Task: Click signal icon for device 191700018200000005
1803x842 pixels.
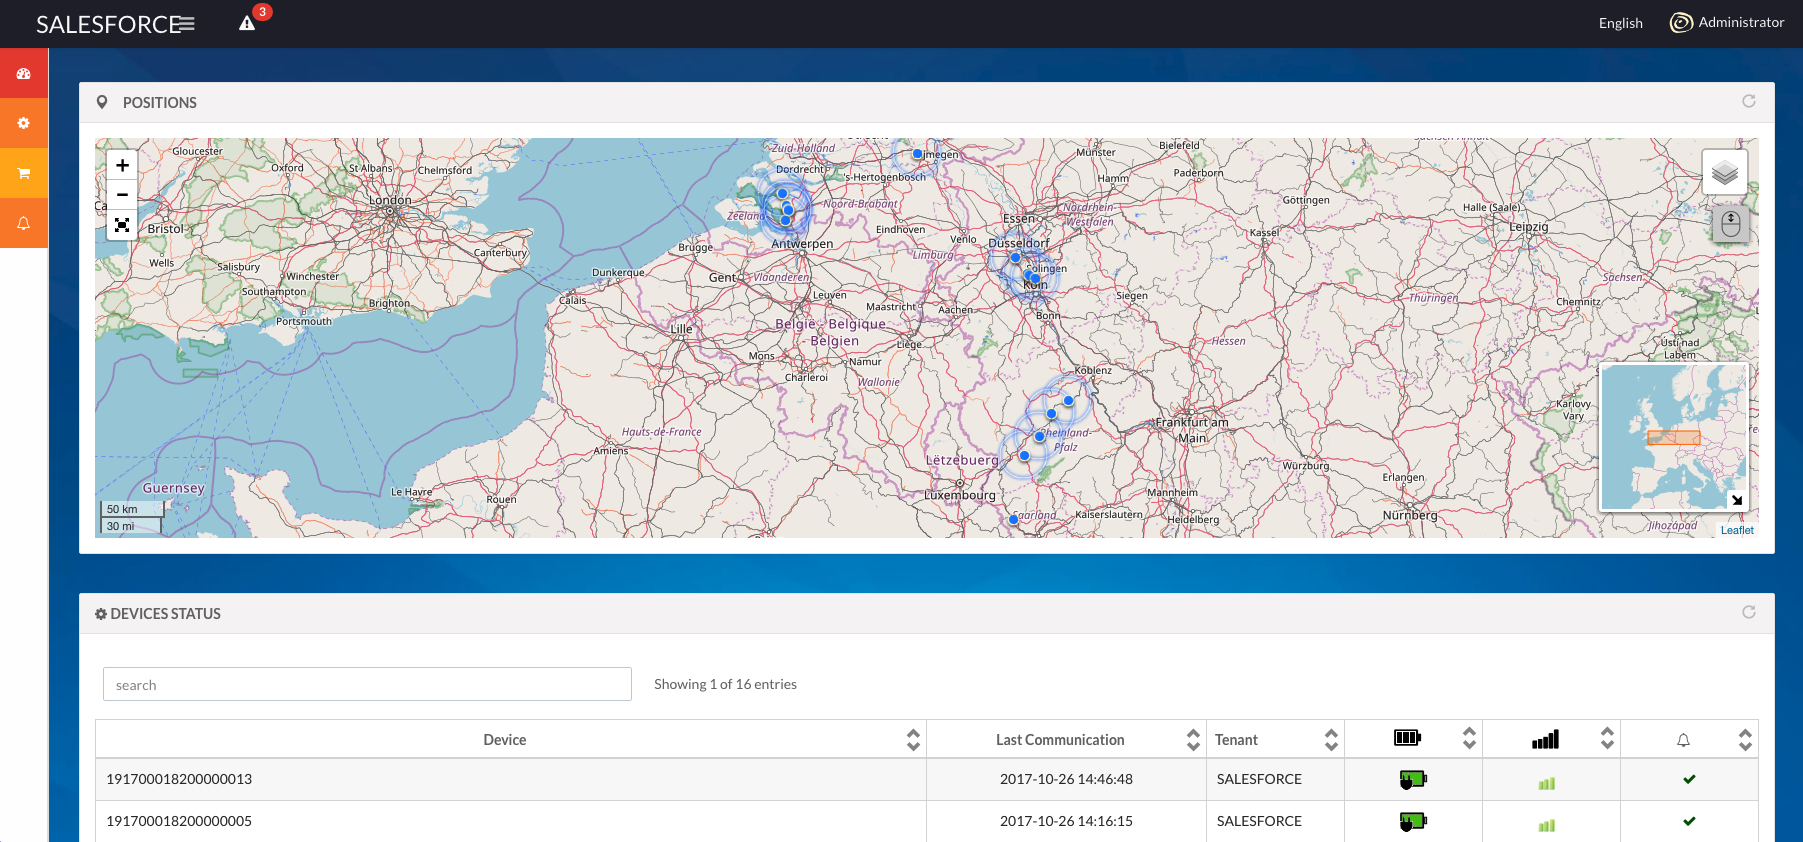Action: pos(1547,825)
